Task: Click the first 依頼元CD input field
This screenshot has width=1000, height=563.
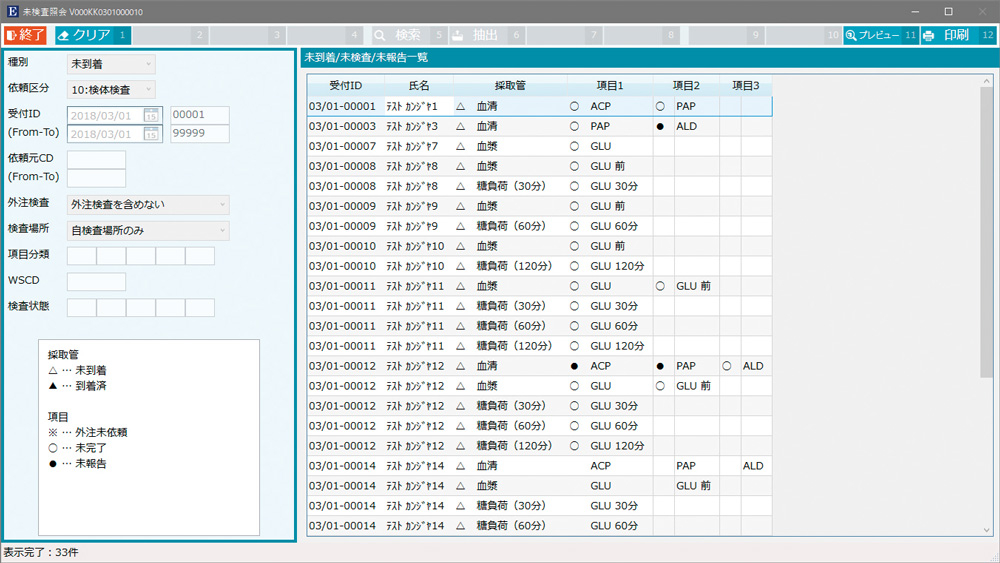Action: [x=96, y=160]
